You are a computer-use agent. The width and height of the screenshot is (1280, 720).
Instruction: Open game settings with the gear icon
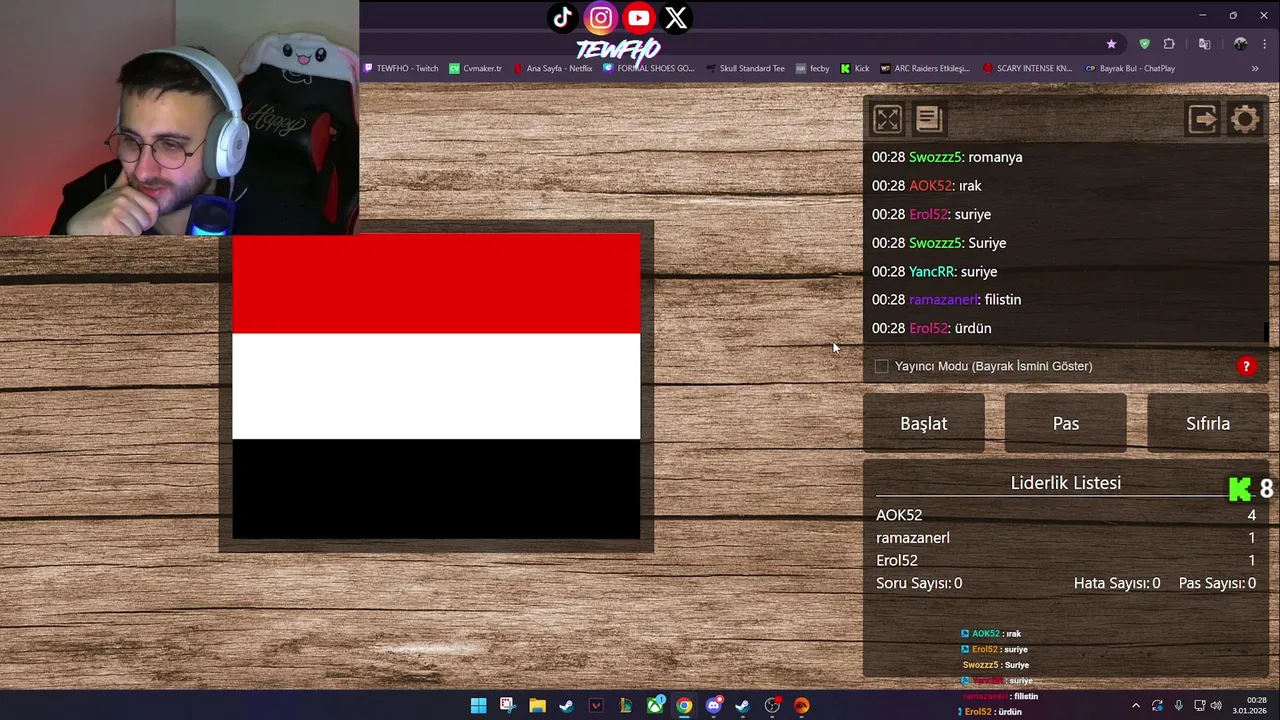tap(1245, 119)
